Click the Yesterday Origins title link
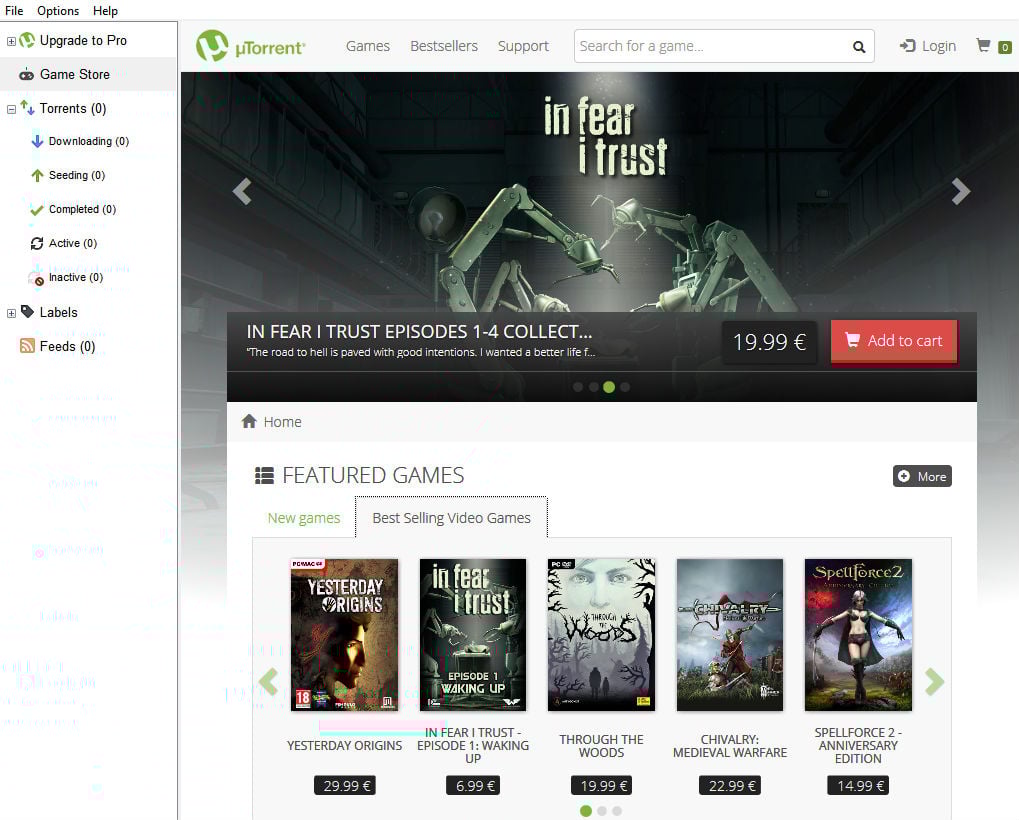 click(x=344, y=746)
